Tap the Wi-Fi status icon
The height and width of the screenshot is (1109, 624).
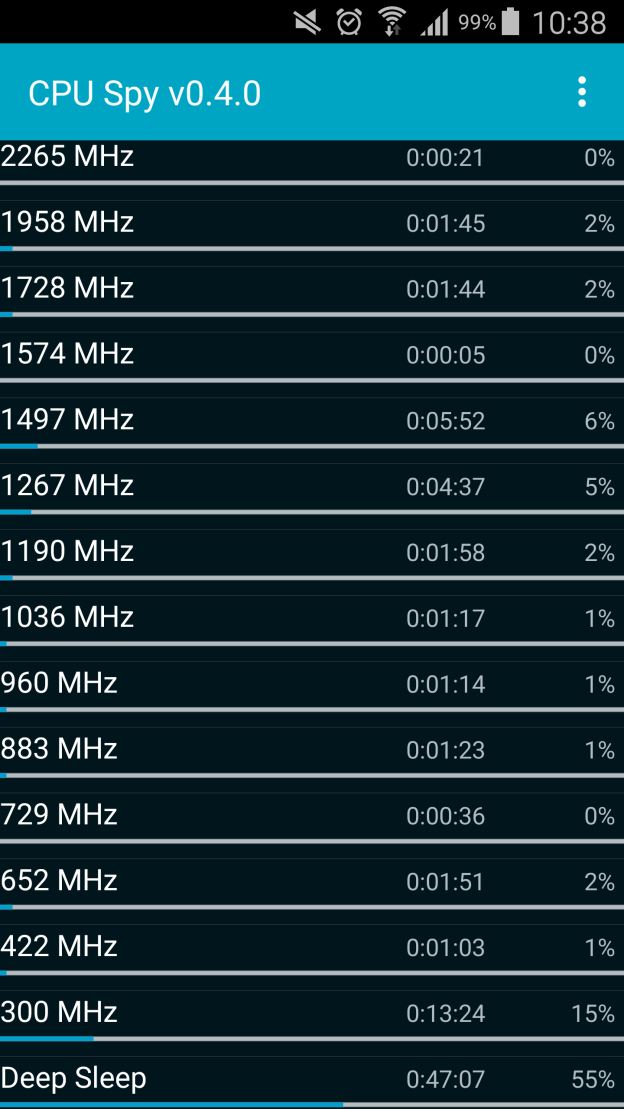(391, 22)
